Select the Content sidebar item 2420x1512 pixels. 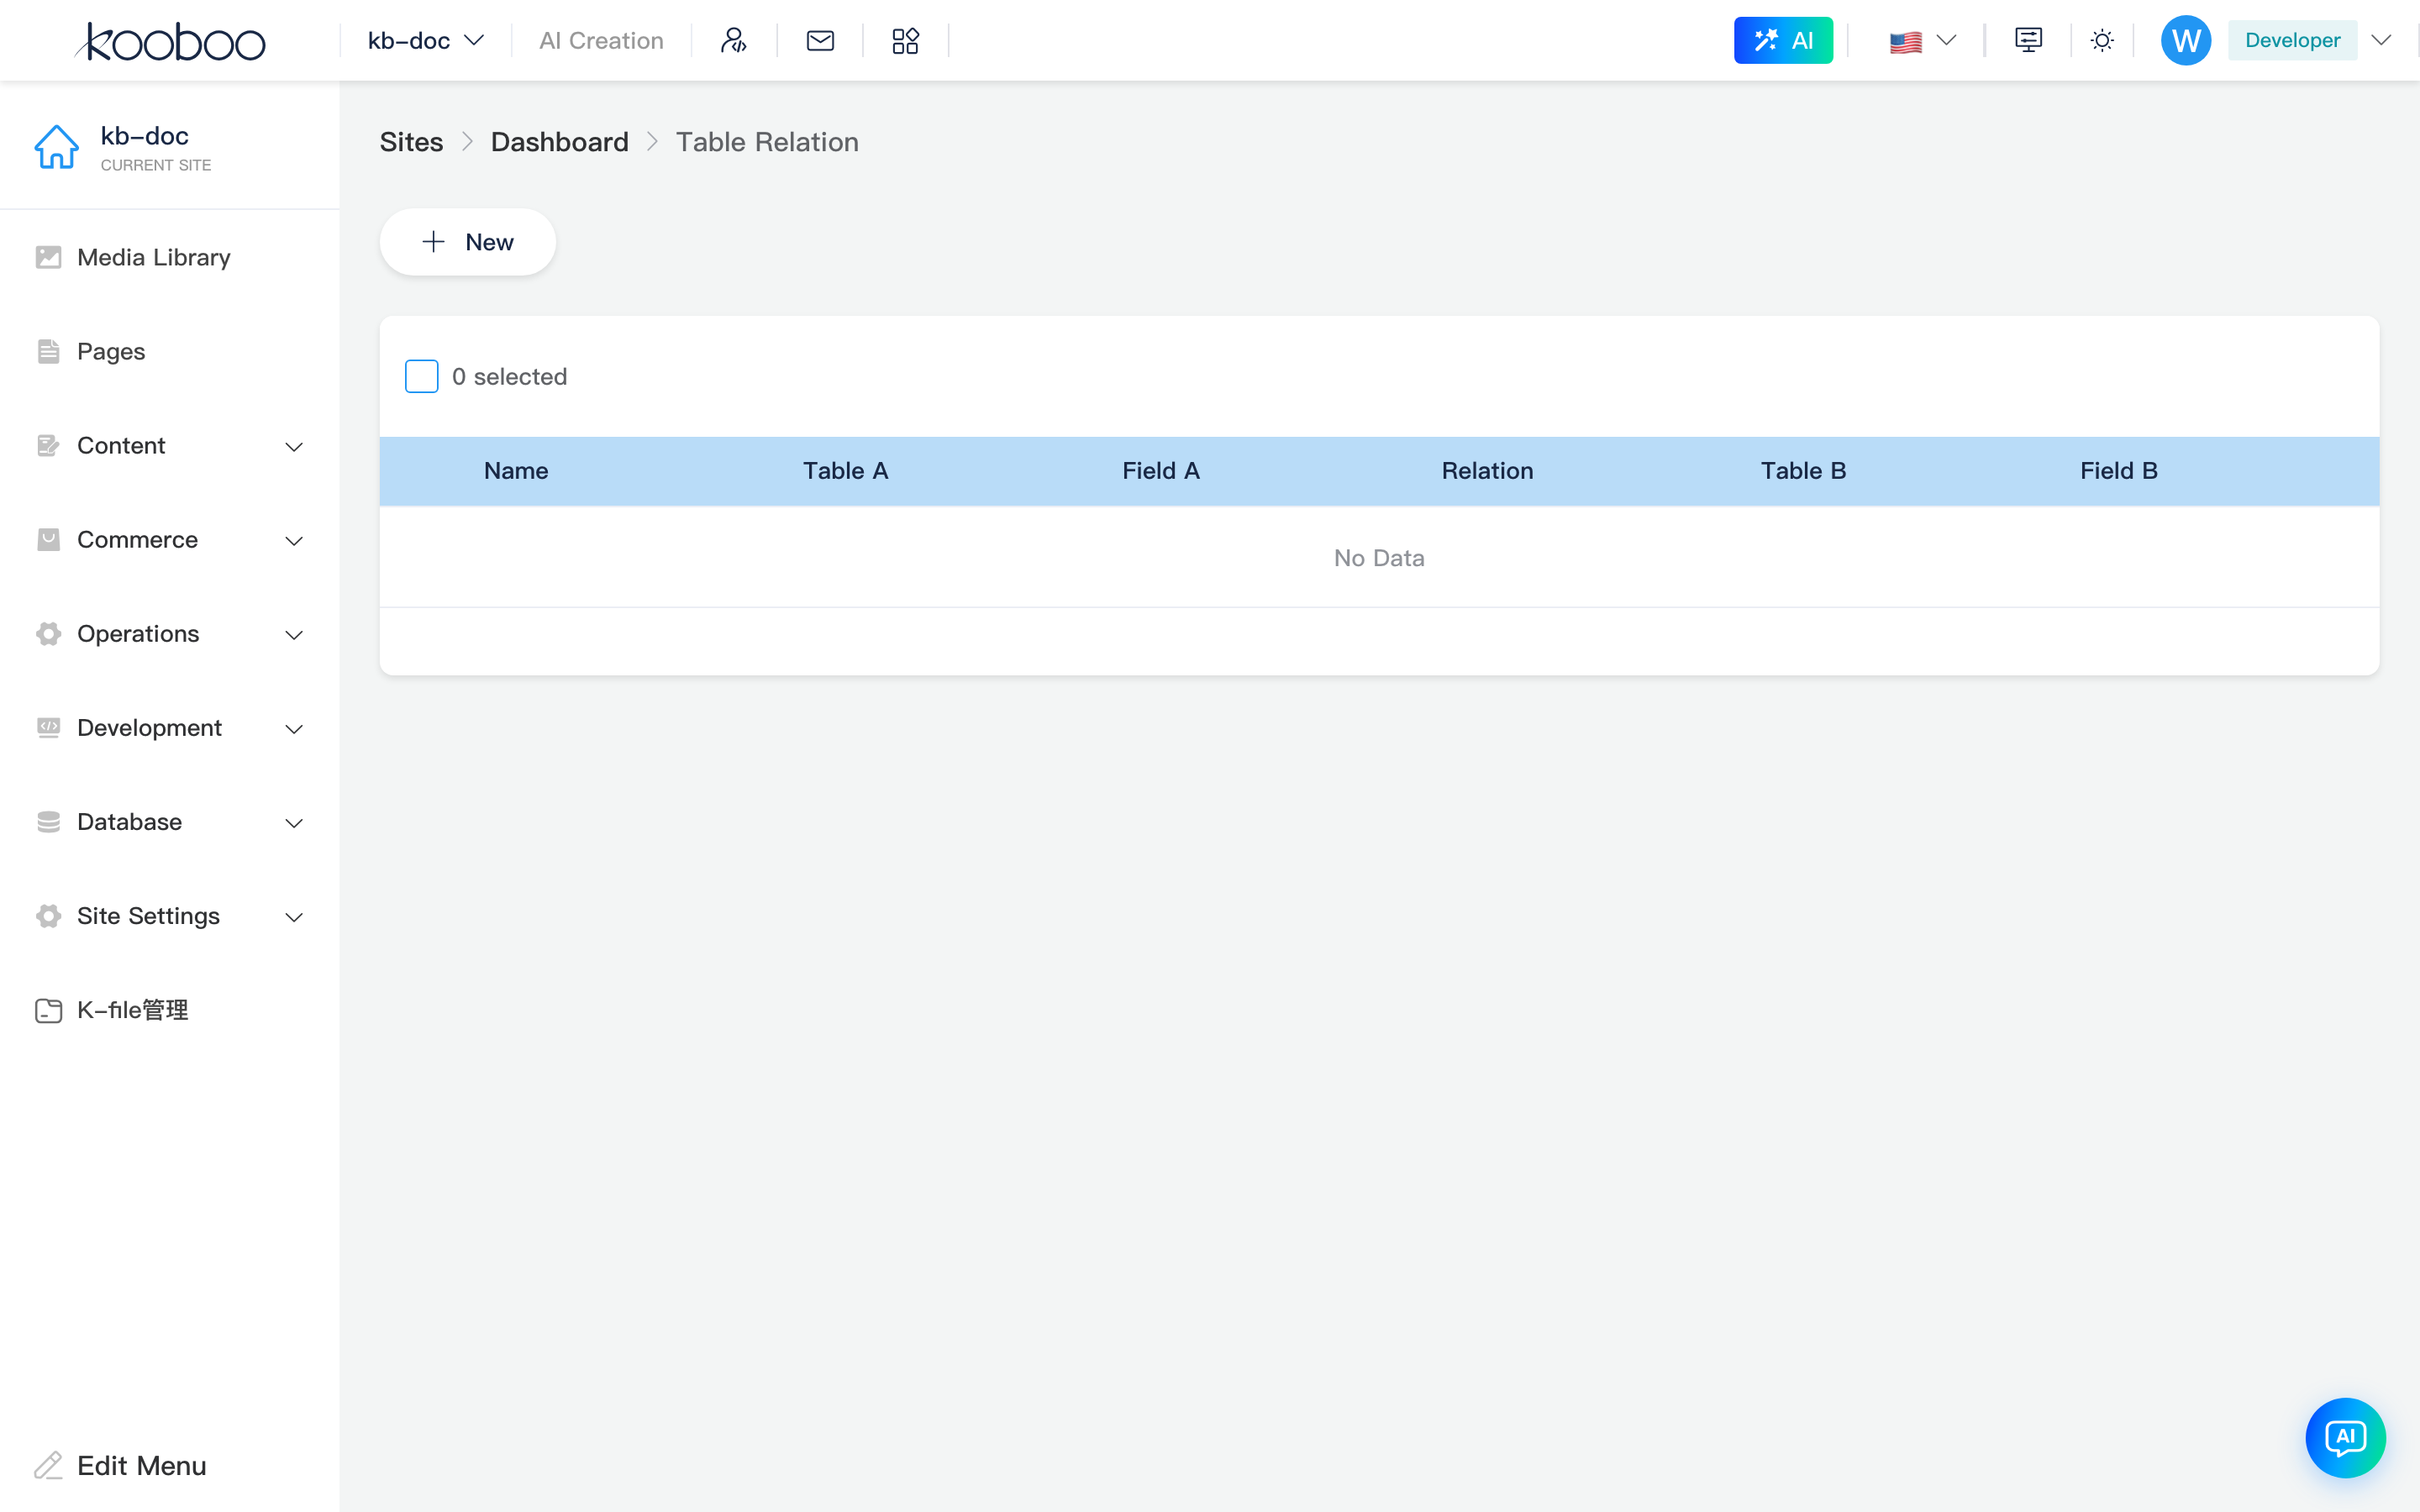tap(170, 445)
